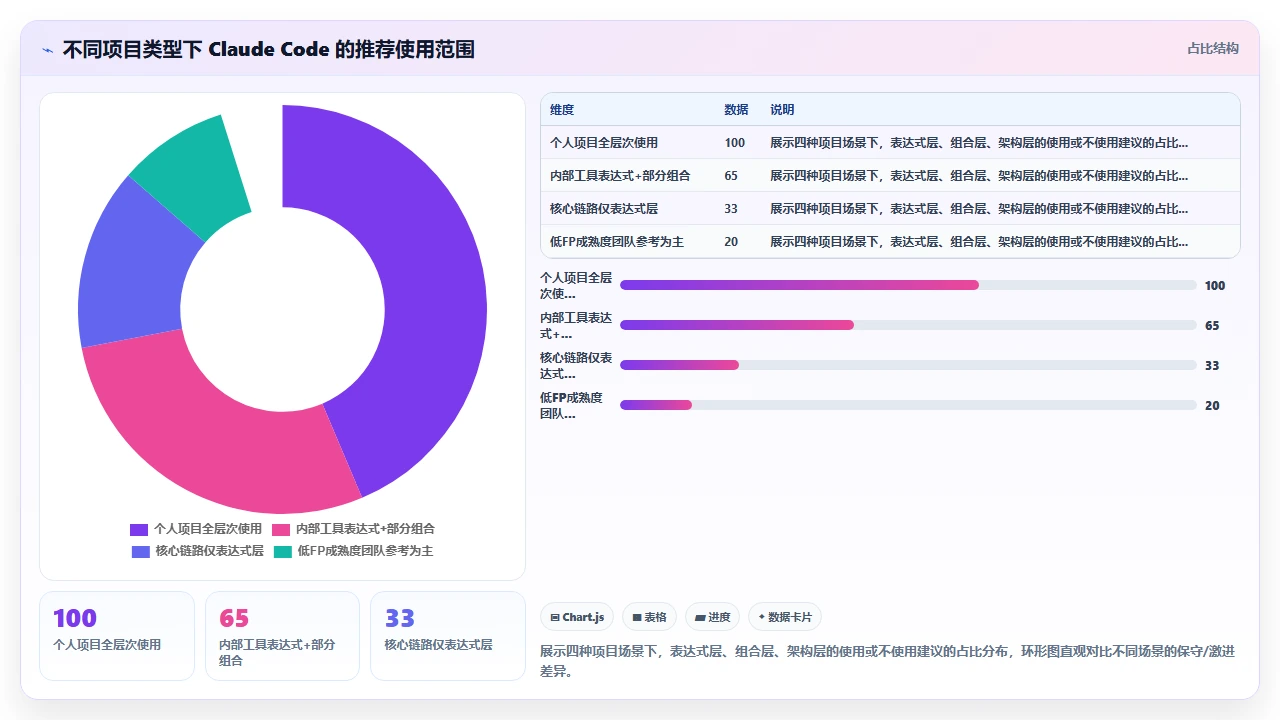Select table cell 内部工具表达式+部分组合

pyautogui.click(x=620, y=176)
